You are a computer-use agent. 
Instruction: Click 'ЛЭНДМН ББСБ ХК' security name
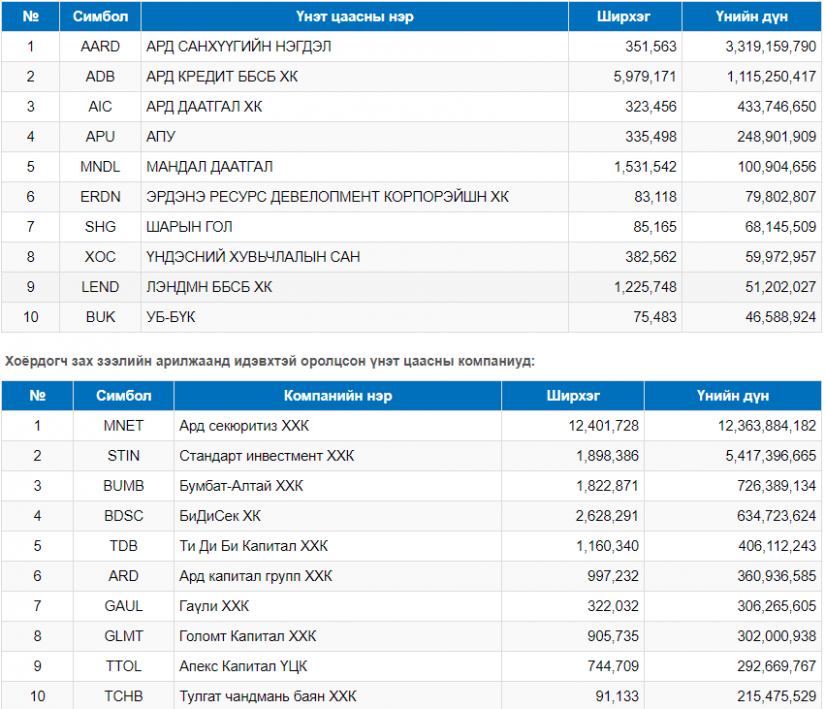tap(209, 286)
